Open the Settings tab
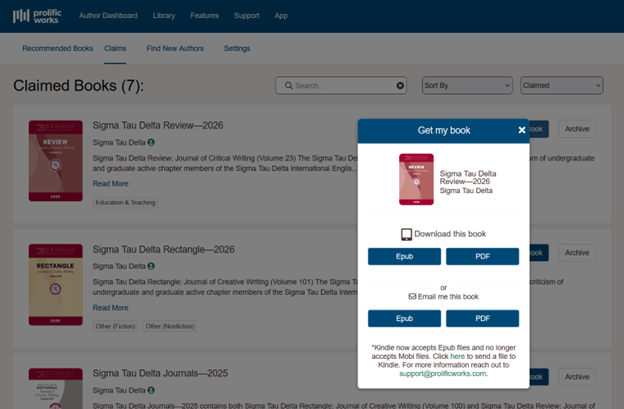Viewport: 624px width, 409px height. tap(237, 48)
